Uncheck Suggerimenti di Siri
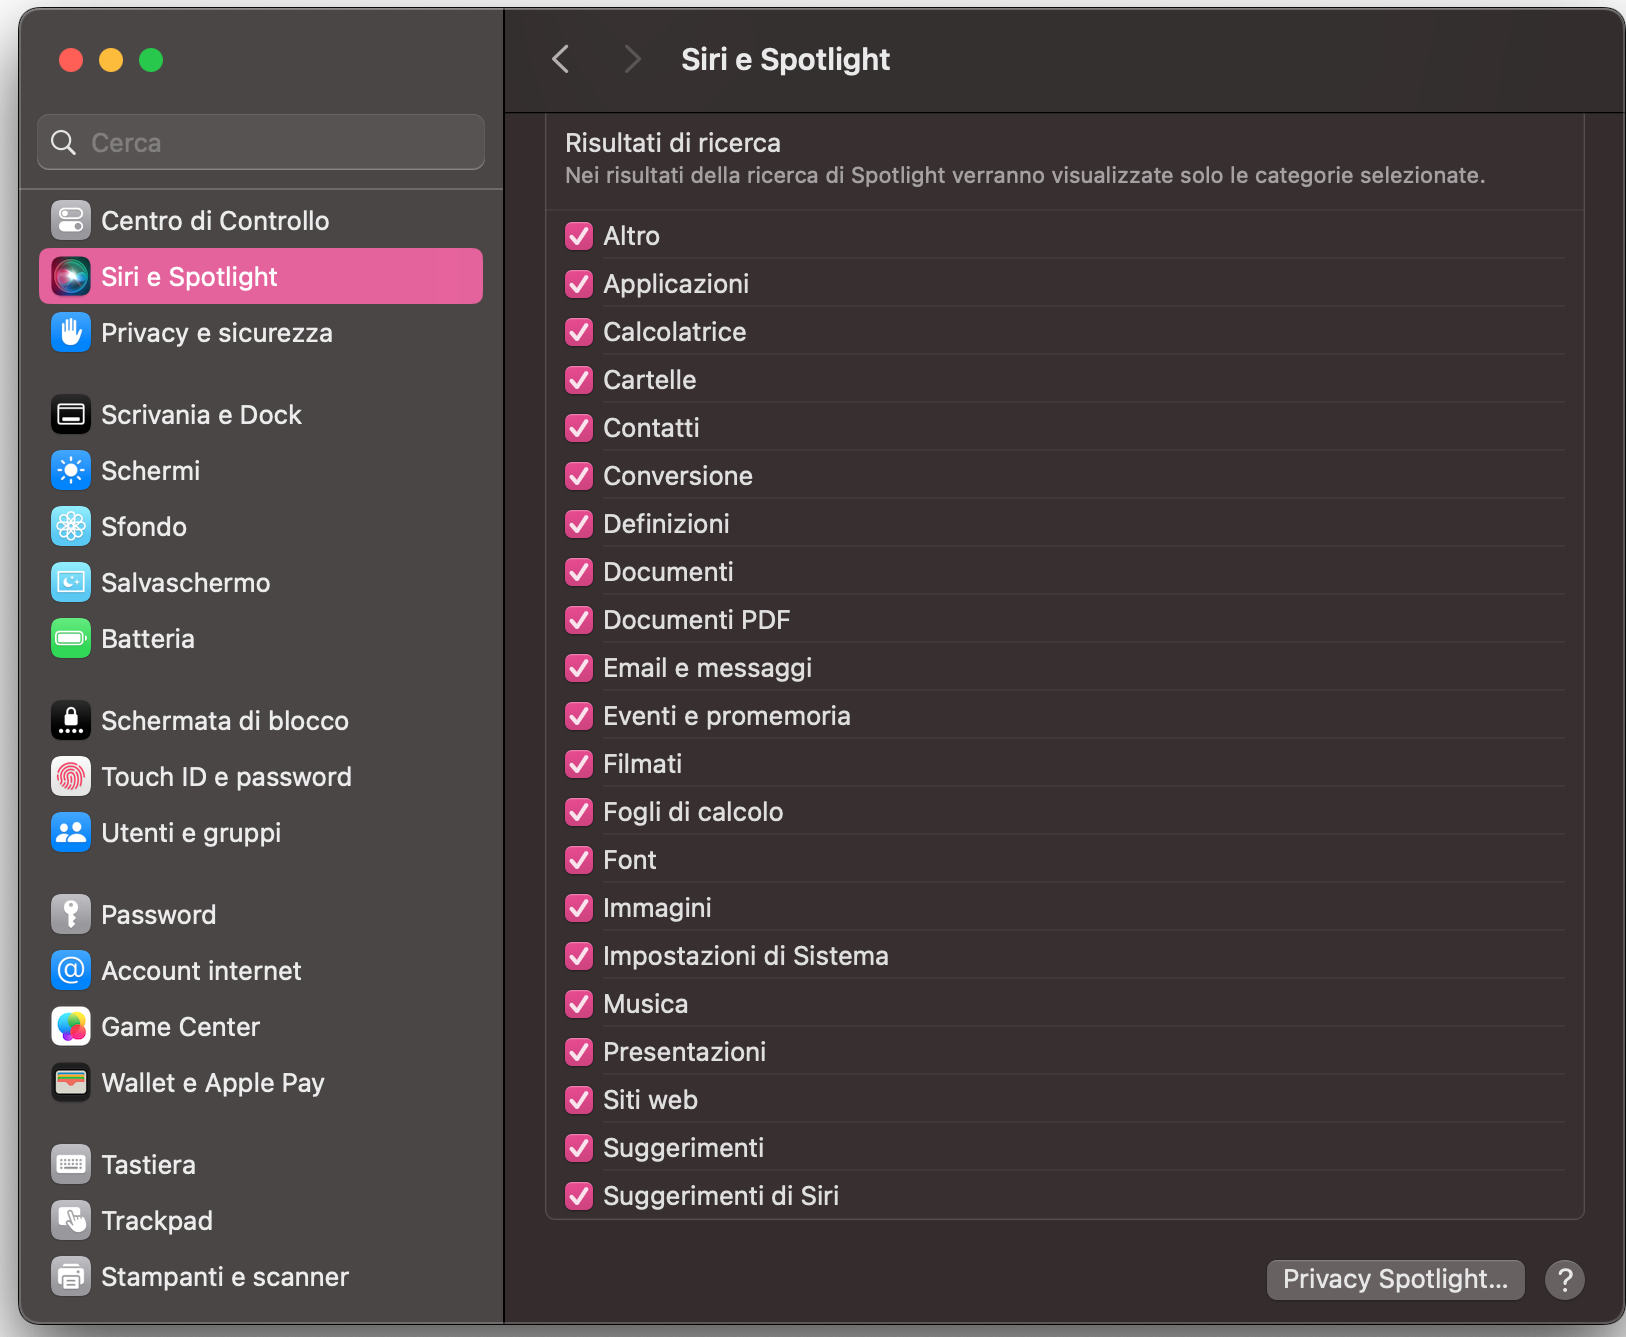This screenshot has width=1626, height=1337. click(x=579, y=1196)
